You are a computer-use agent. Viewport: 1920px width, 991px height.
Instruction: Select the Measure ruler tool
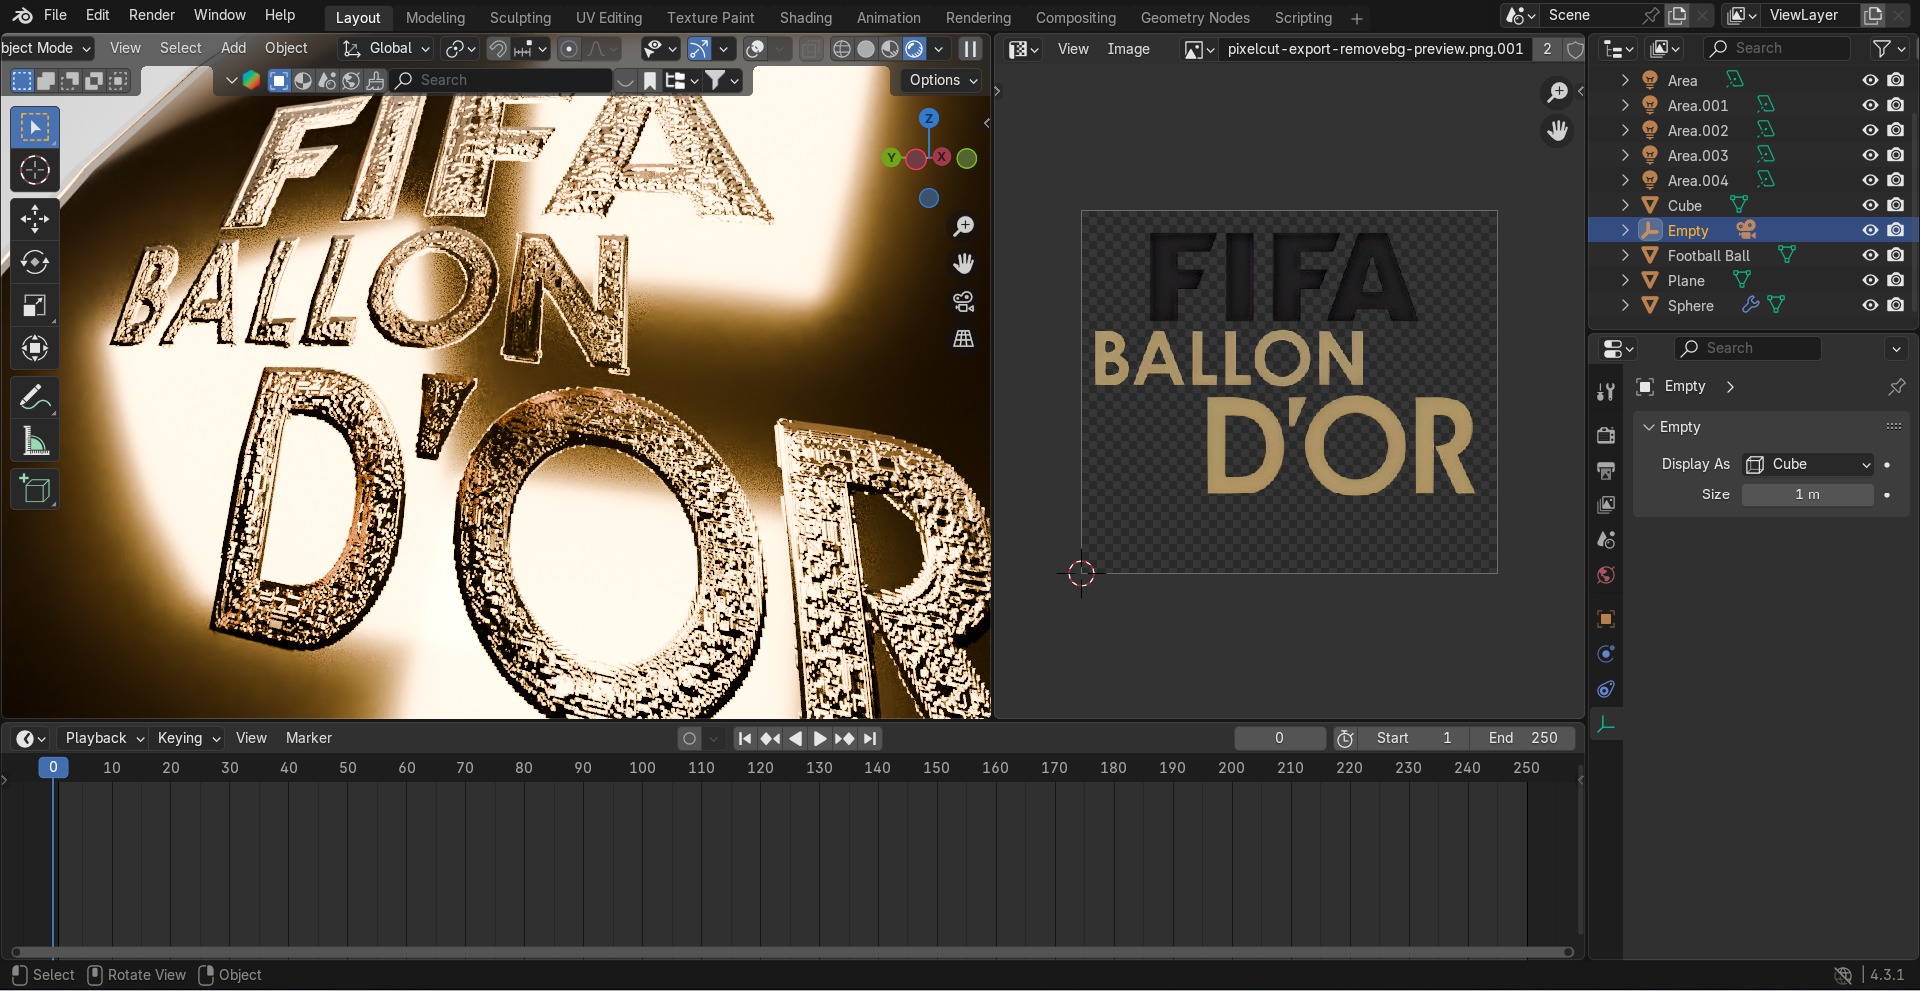point(35,441)
